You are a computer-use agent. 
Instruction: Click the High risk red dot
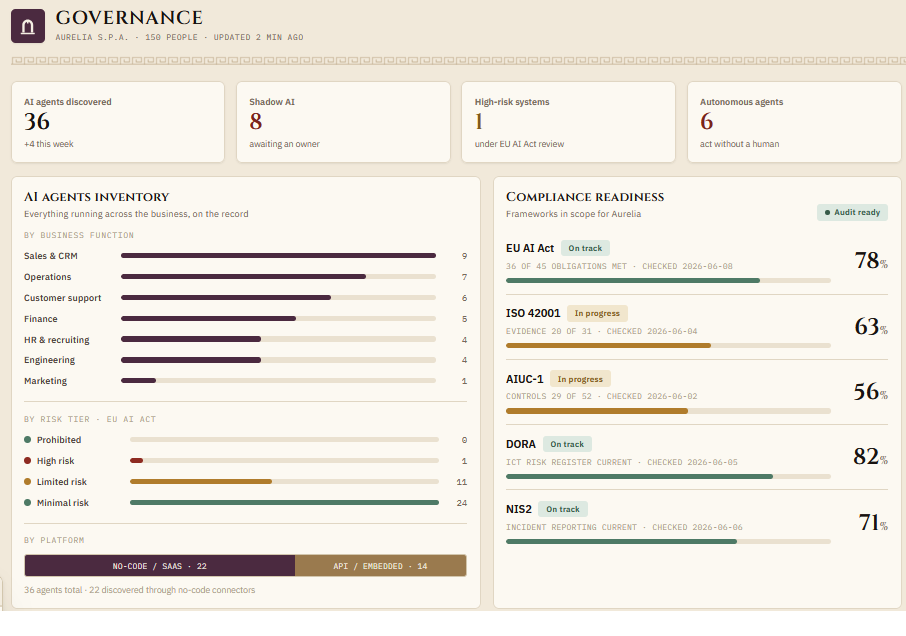27,460
